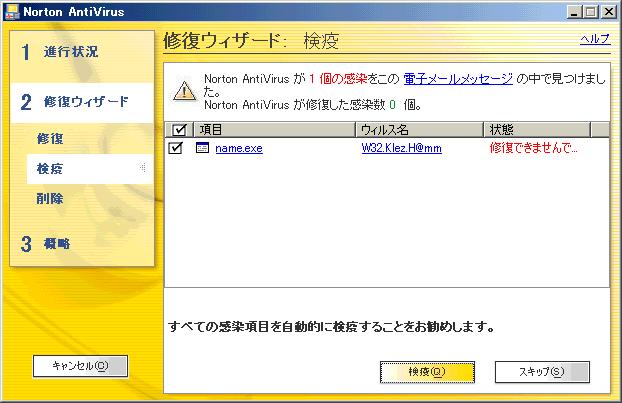The width and height of the screenshot is (622, 403).
Task: Sort by the 項目 column header
Action: pyautogui.click(x=274, y=130)
